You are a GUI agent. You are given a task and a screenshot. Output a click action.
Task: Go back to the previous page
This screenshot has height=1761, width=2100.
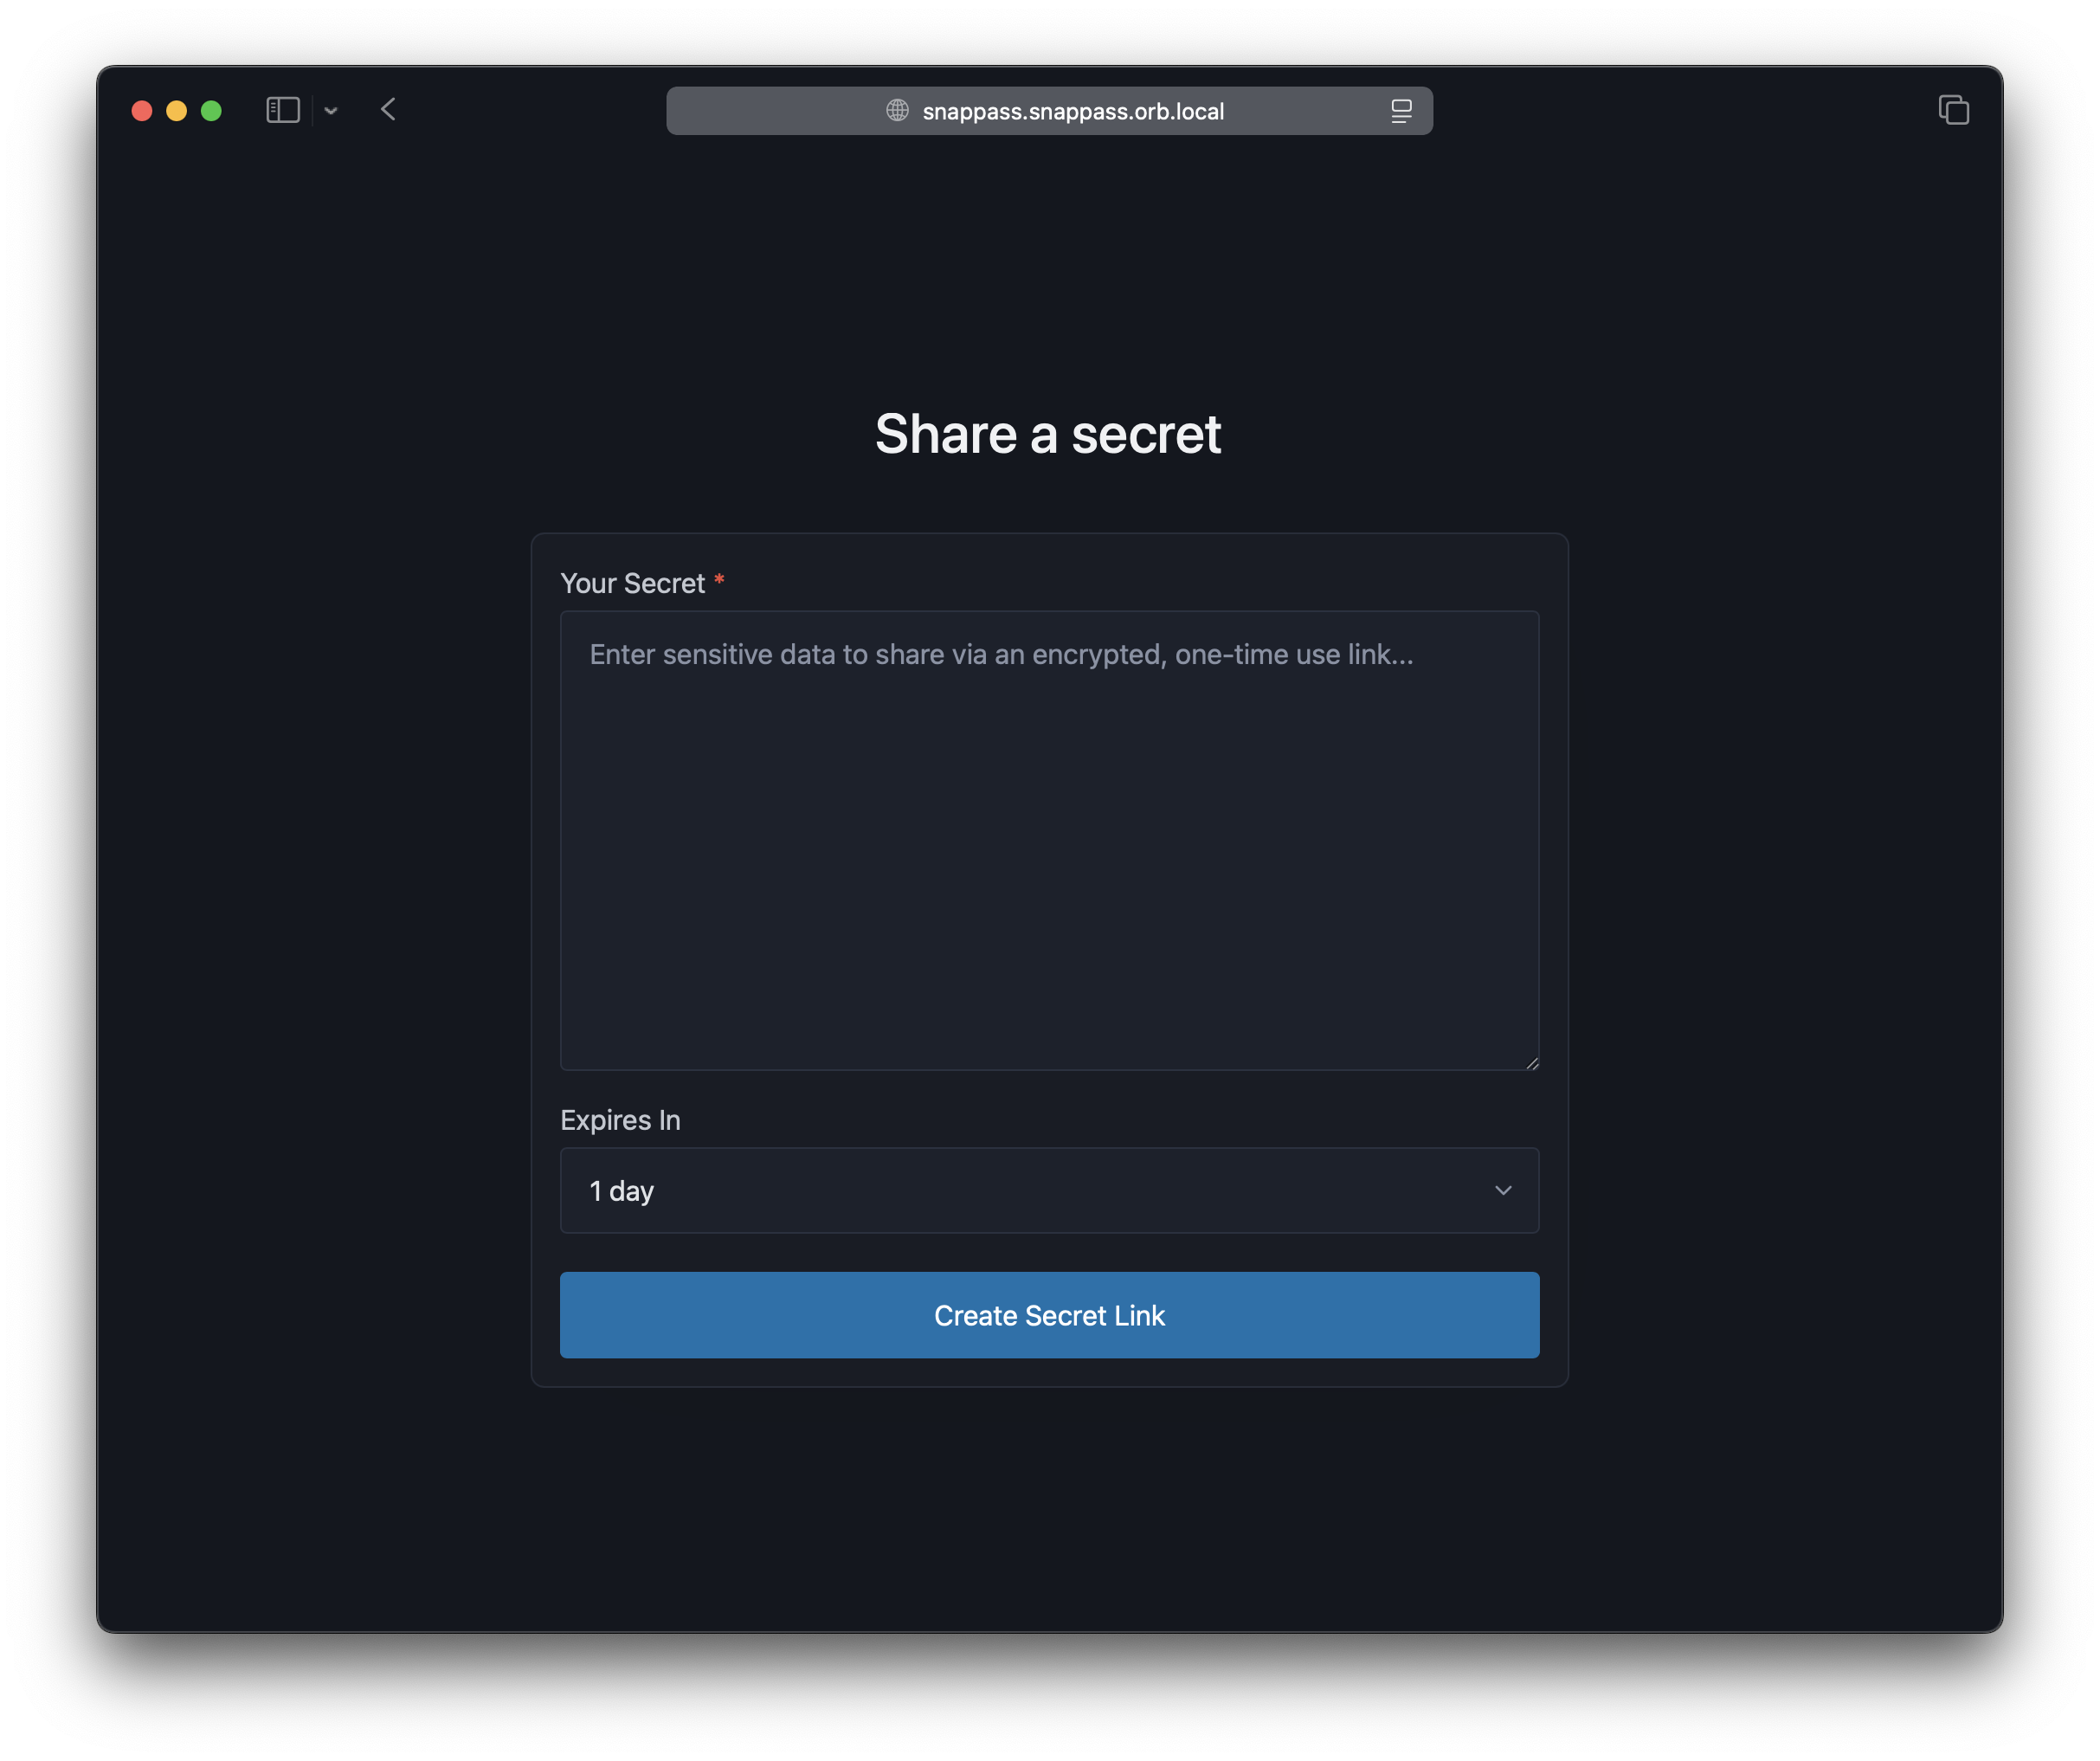tap(389, 109)
